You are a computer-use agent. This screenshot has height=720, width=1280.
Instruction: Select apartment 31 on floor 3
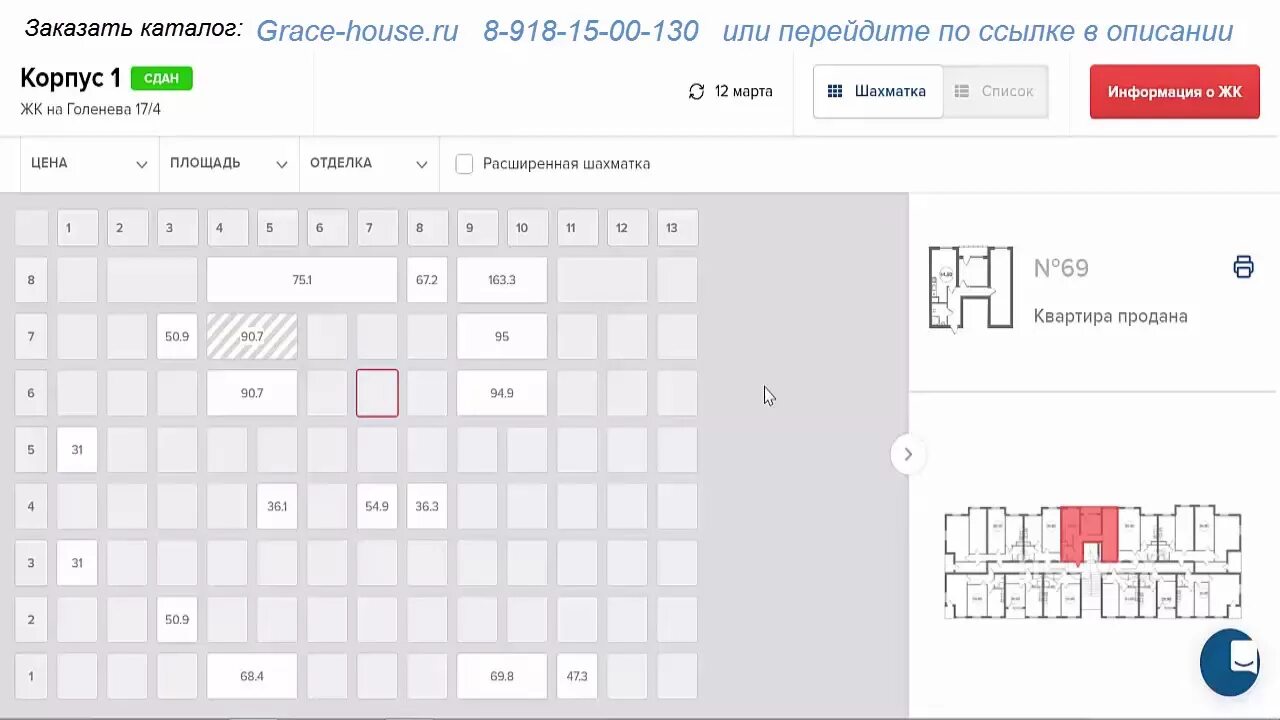pyautogui.click(x=77, y=563)
